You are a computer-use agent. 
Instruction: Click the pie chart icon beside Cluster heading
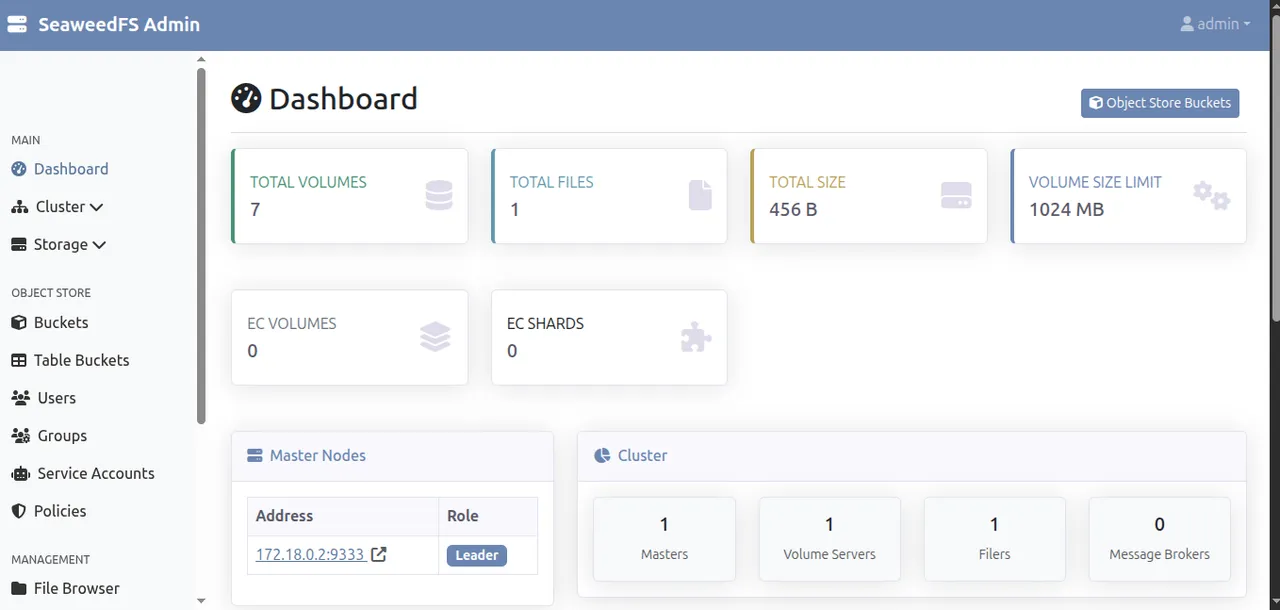(602, 456)
